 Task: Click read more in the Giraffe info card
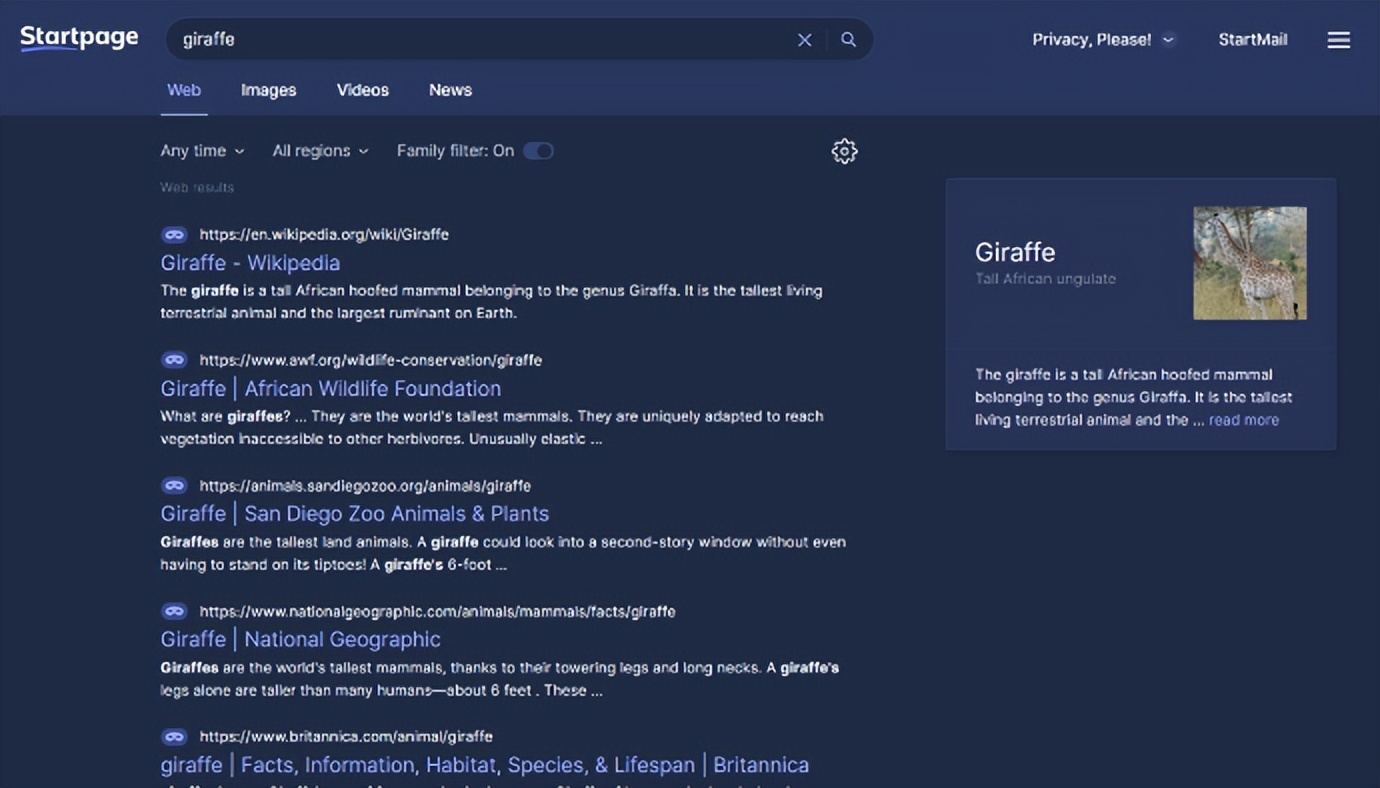click(x=1243, y=420)
